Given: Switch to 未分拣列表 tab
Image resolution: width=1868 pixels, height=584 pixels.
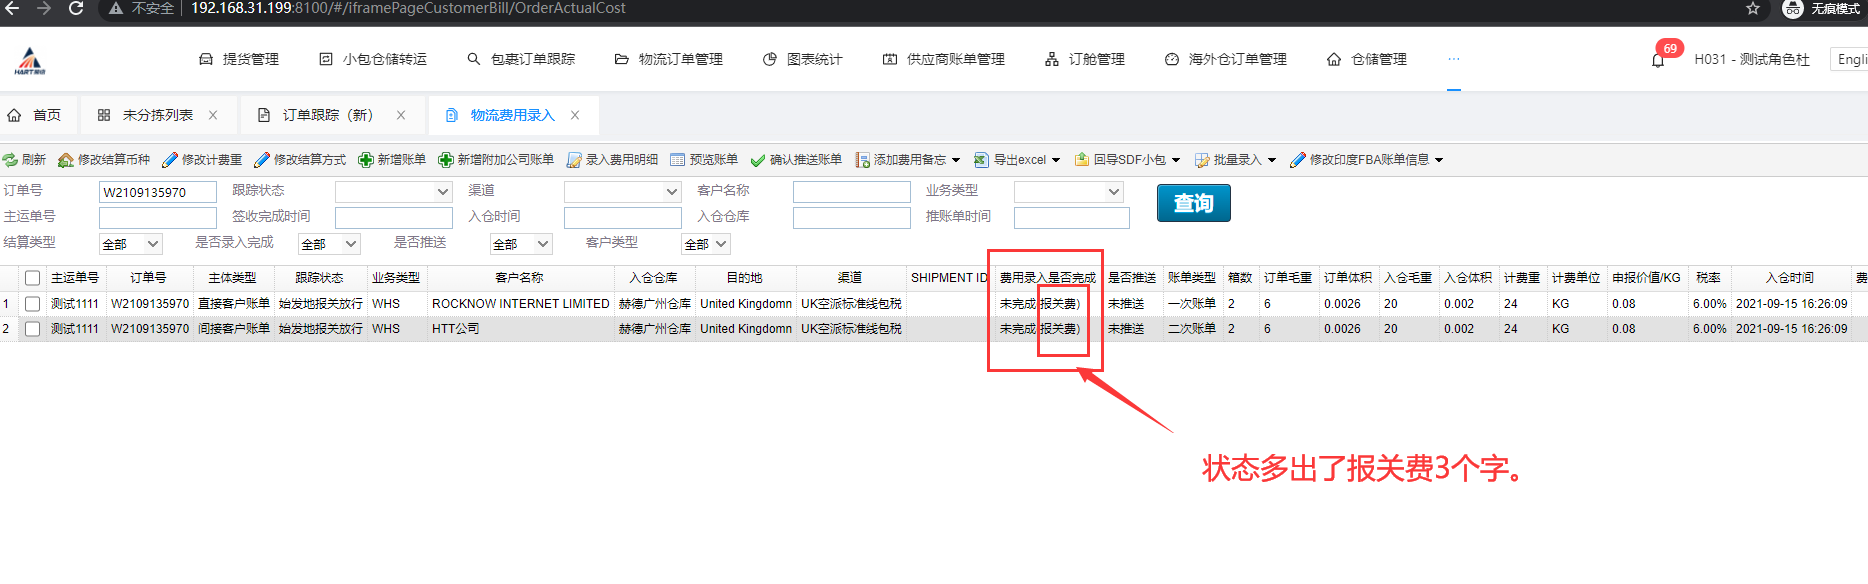Looking at the screenshot, I should (157, 116).
